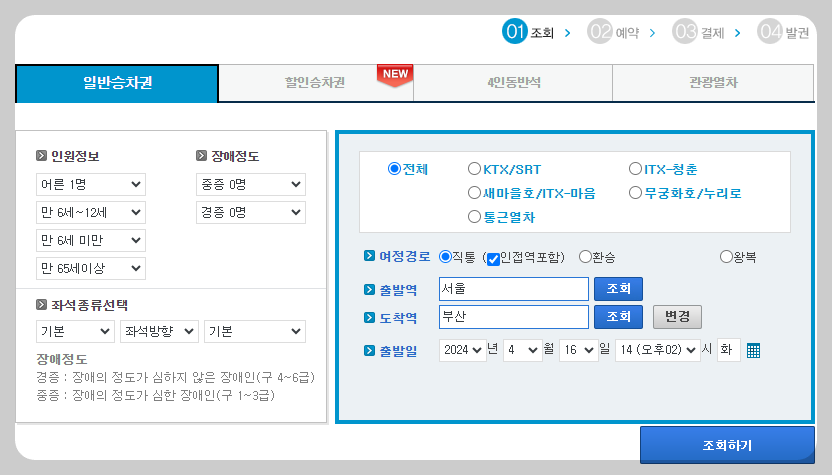The height and width of the screenshot is (475, 832).
Task: Click the weekday field showing 화
Action: click(x=729, y=350)
